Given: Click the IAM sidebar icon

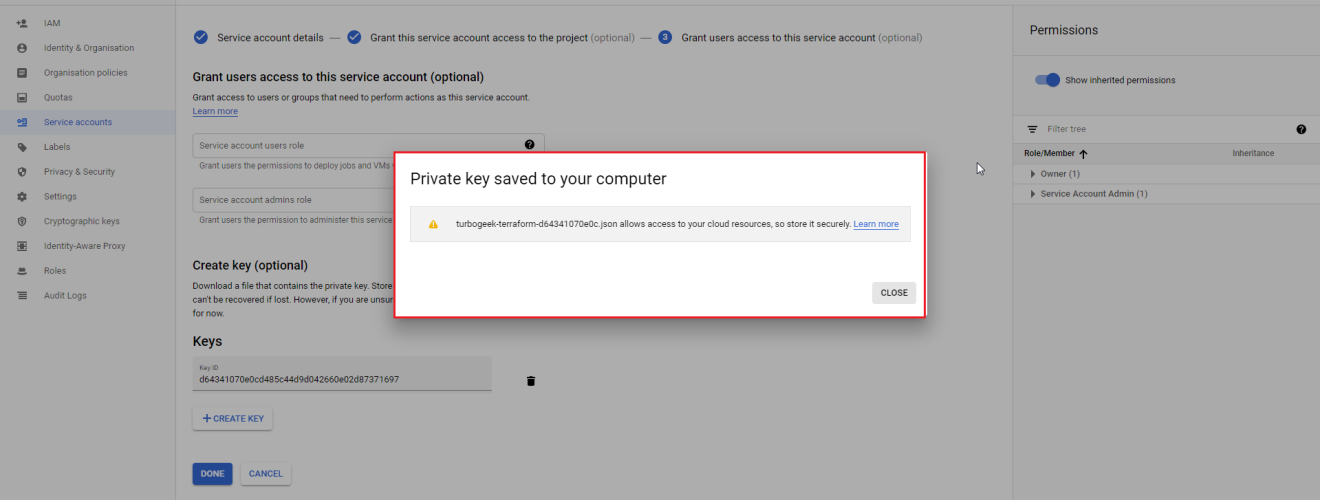Looking at the screenshot, I should pyautogui.click(x=22, y=23).
